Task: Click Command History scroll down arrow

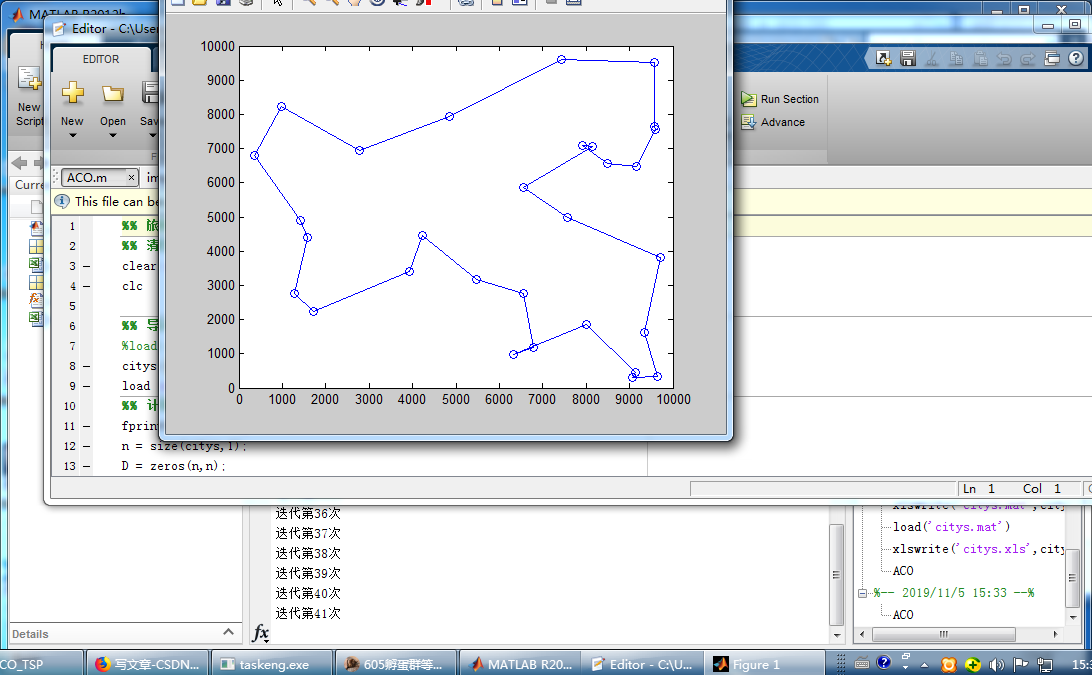Action: (1072, 617)
